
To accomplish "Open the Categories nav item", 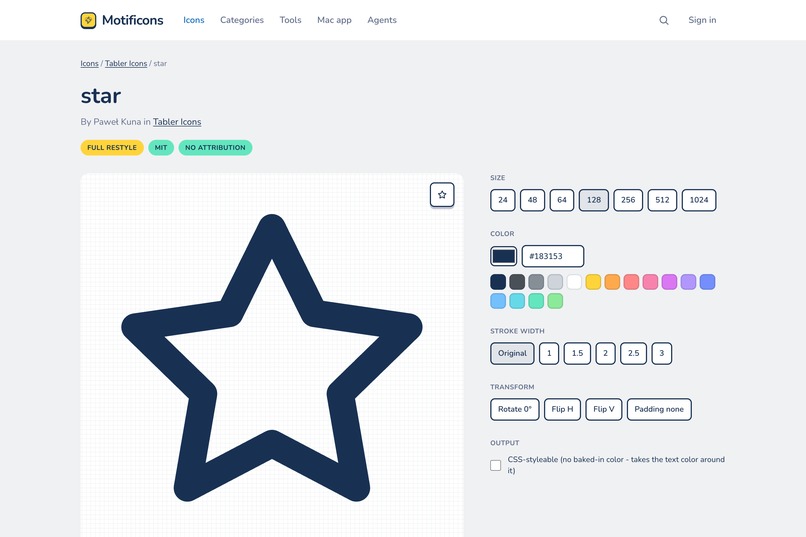I will coord(242,20).
